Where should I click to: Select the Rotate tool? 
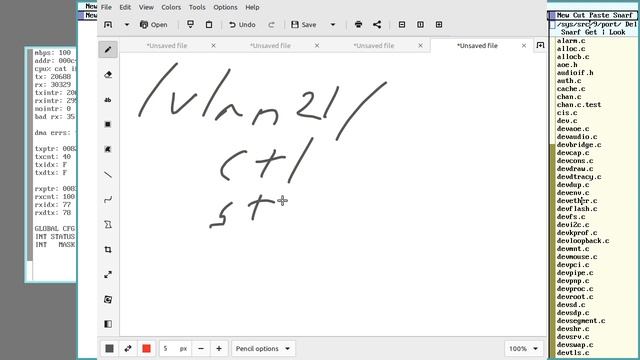[x=108, y=299]
